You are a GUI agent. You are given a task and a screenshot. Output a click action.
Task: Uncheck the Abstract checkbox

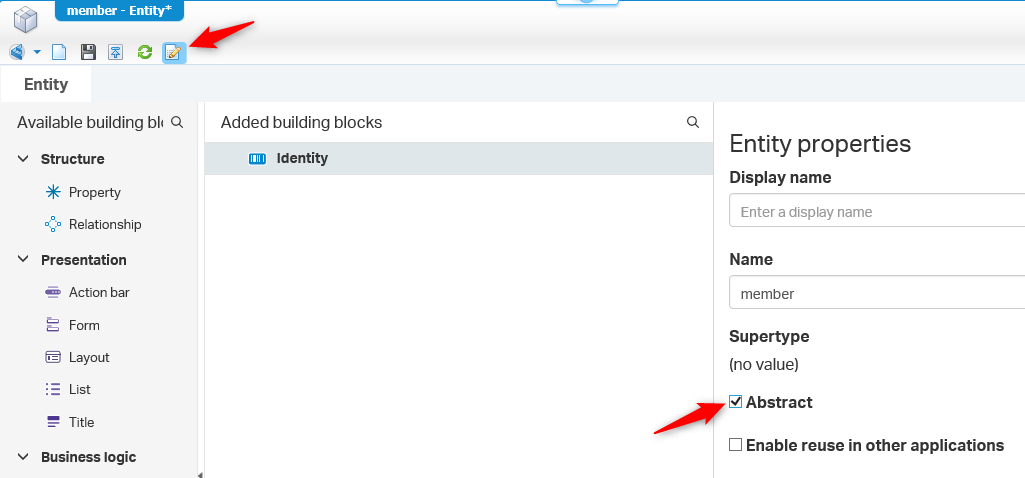pos(736,402)
